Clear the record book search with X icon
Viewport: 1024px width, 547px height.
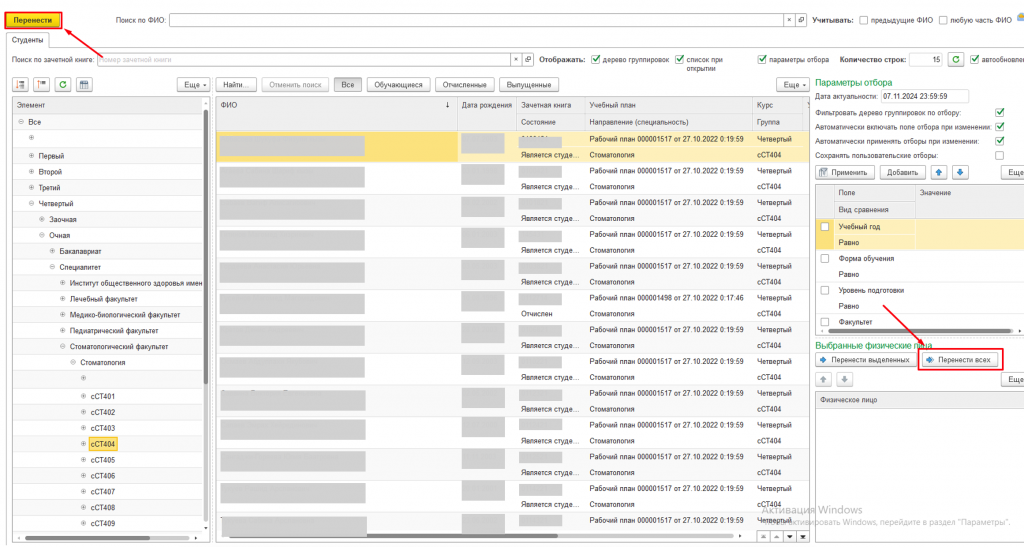click(516, 60)
